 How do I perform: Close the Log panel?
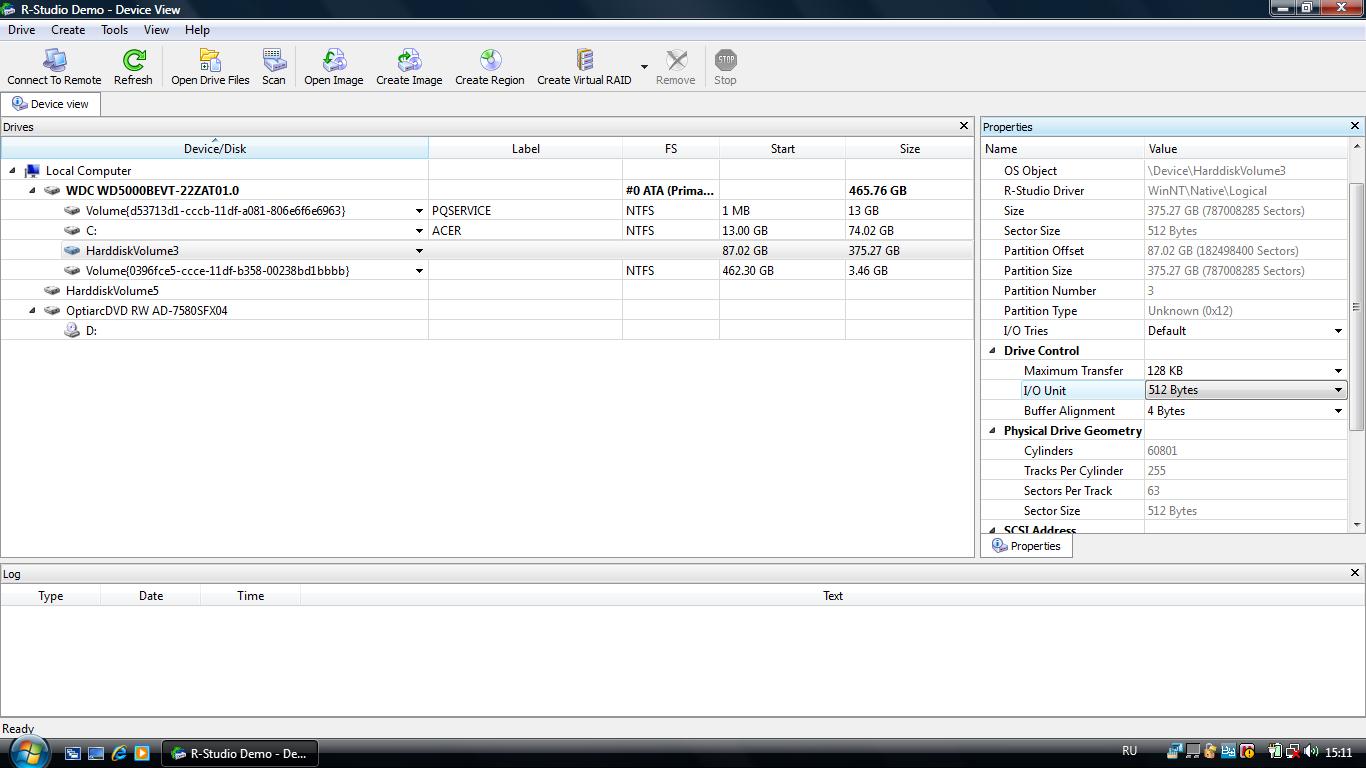tap(1355, 573)
